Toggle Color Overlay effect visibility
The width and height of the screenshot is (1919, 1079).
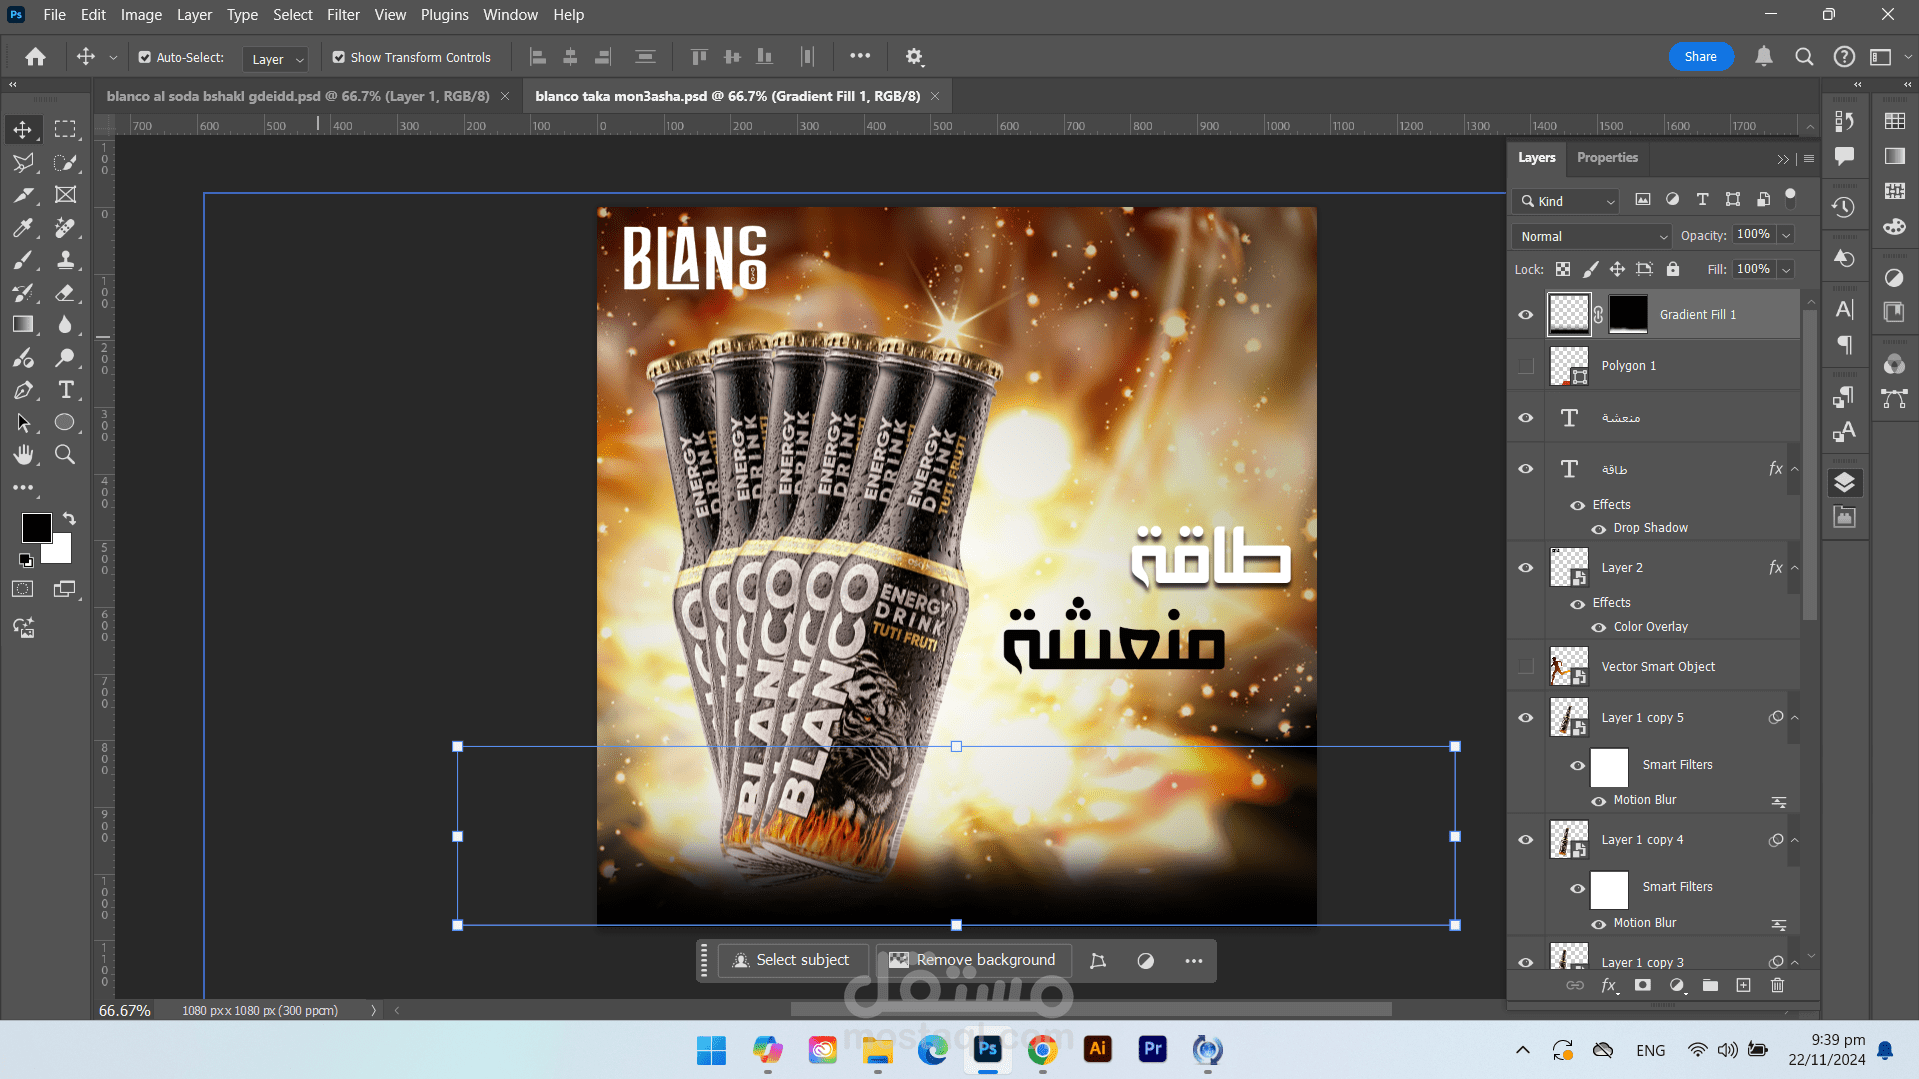pyautogui.click(x=1599, y=628)
